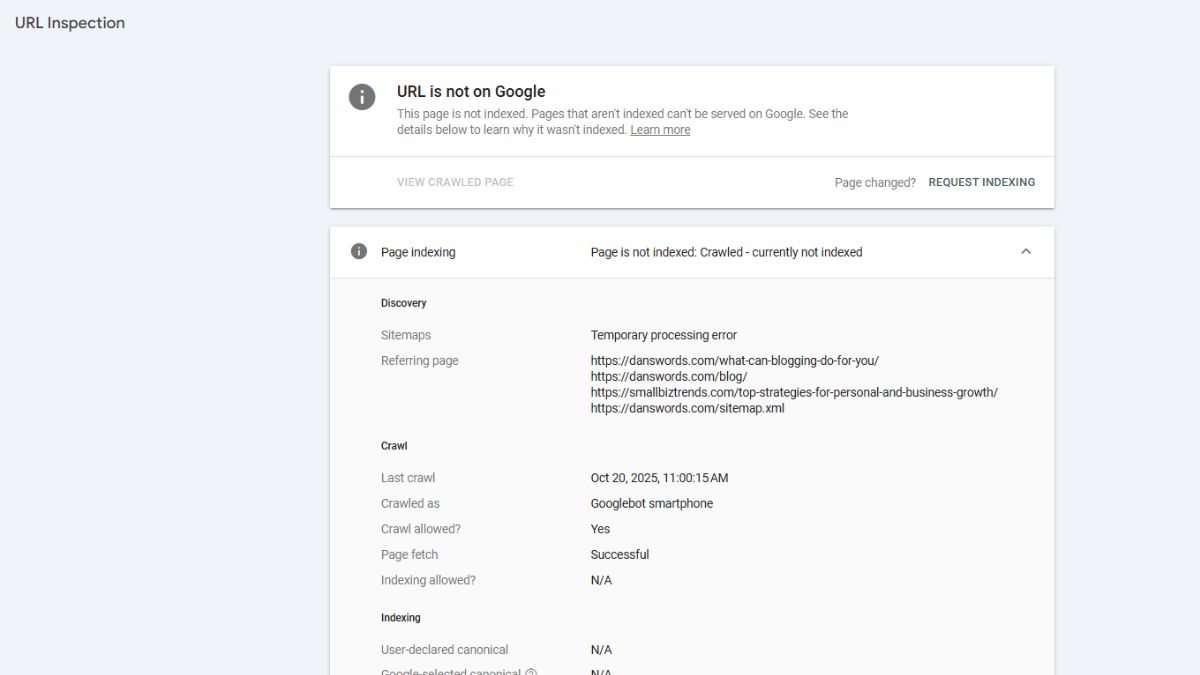Screen dimensions: 1200x675
Task: Click the Page fetch 'Successful' value
Action: click(x=619, y=555)
